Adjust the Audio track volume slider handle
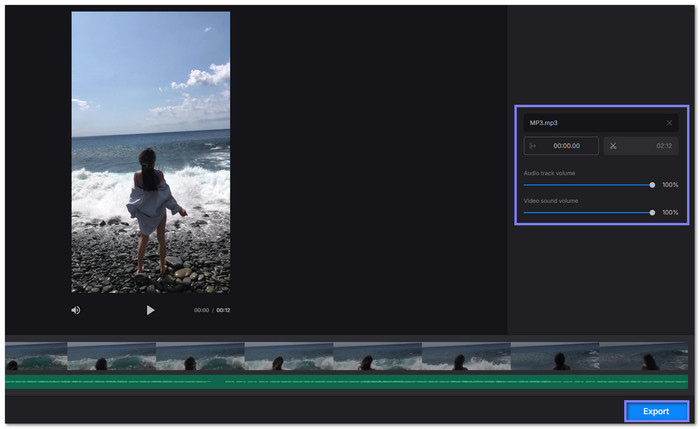This screenshot has height=429, width=700. (652, 185)
